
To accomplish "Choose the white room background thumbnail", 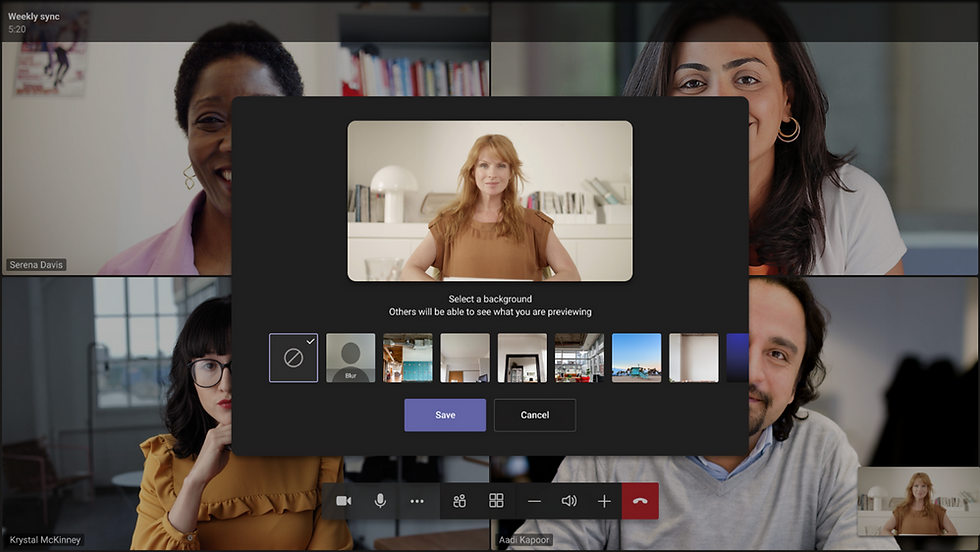I will pos(465,358).
